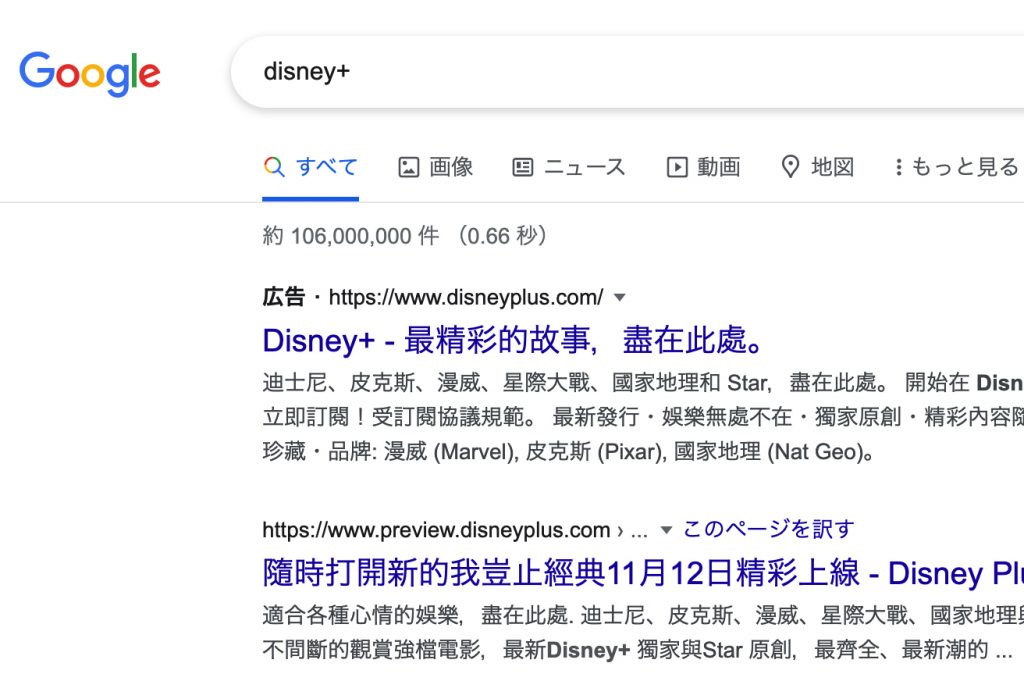Viewport: 1024px width, 681px height.
Task: Click the map pin icon beside 地図
Action: click(790, 167)
